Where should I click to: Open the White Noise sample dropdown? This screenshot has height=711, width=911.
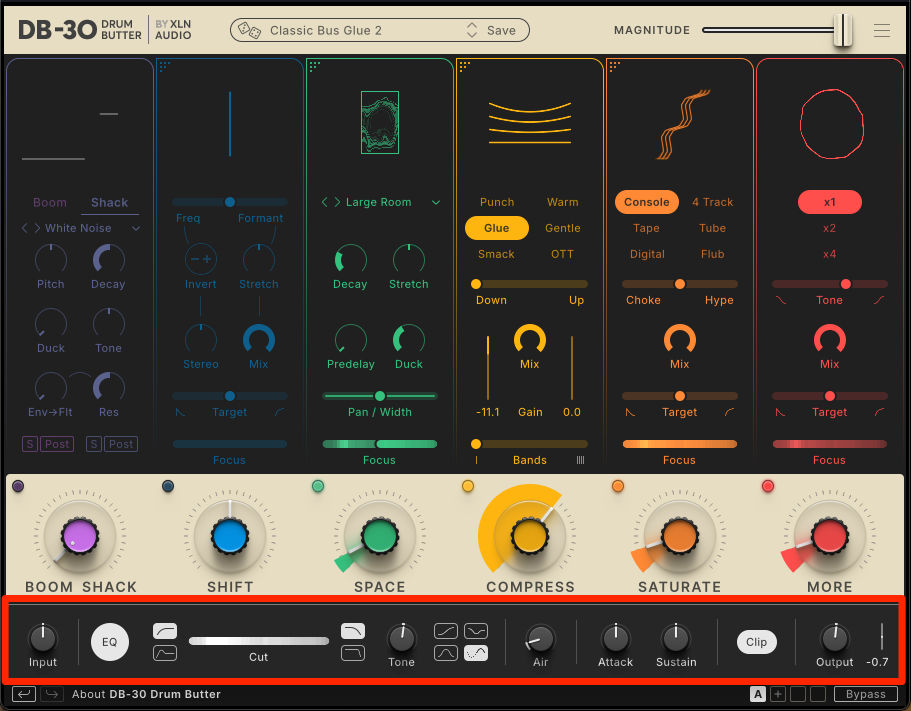coord(136,229)
